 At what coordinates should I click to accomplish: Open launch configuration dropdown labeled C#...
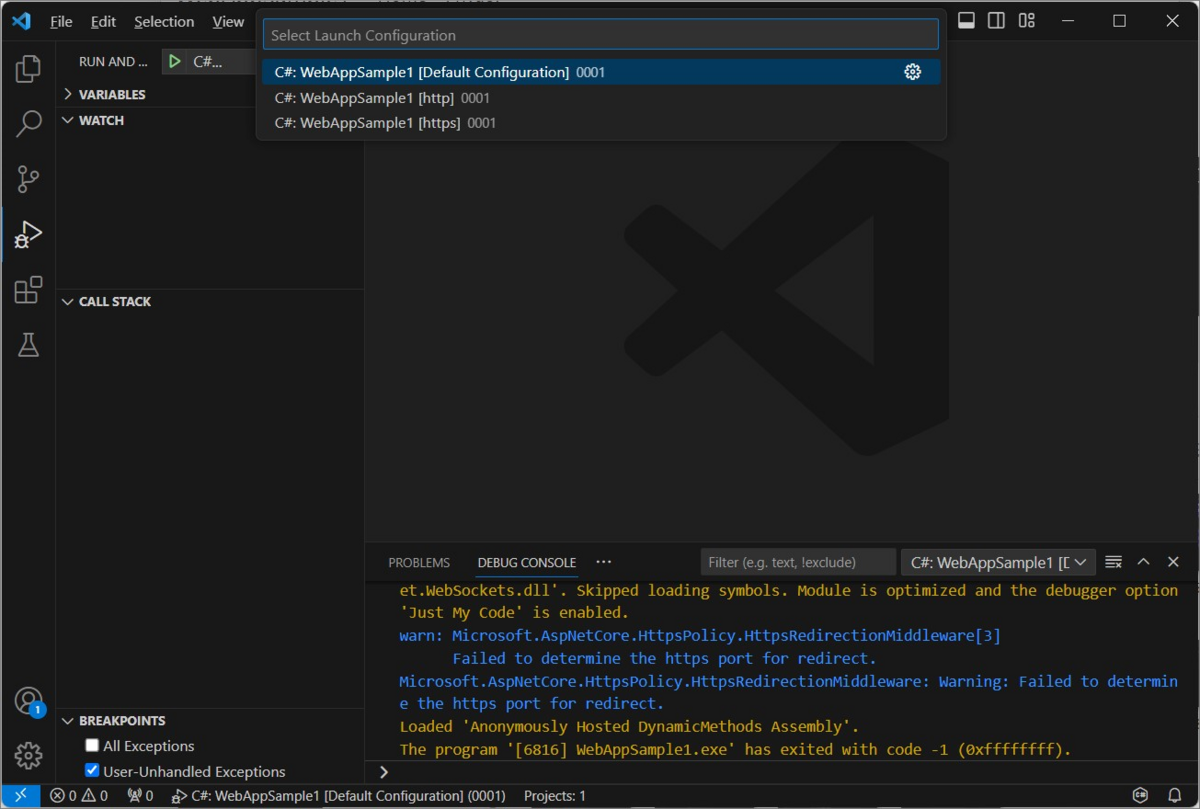218,61
